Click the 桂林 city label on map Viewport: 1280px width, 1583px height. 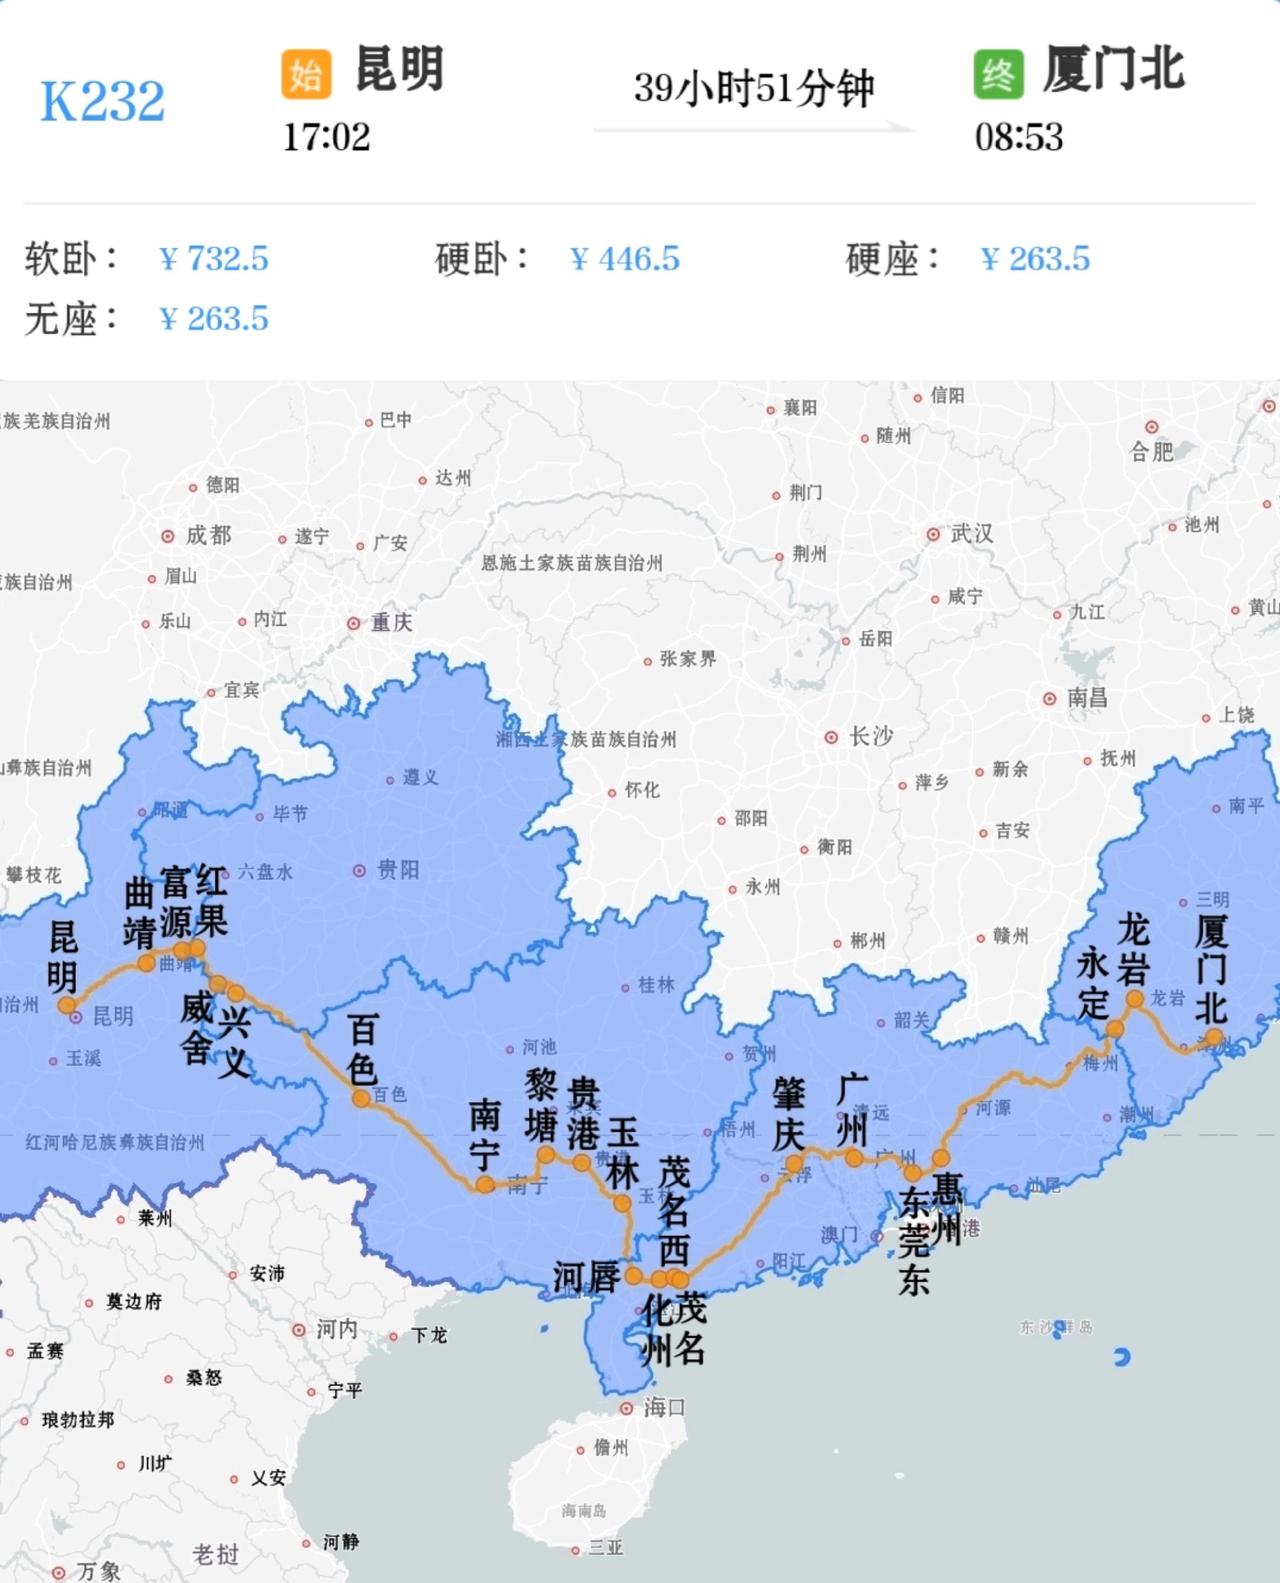pos(656,985)
